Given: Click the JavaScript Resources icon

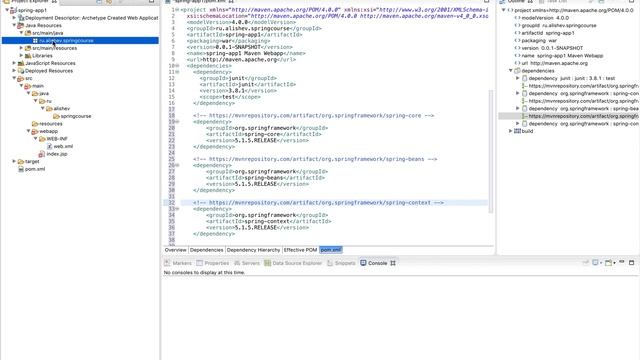Looking at the screenshot, I should [21, 63].
